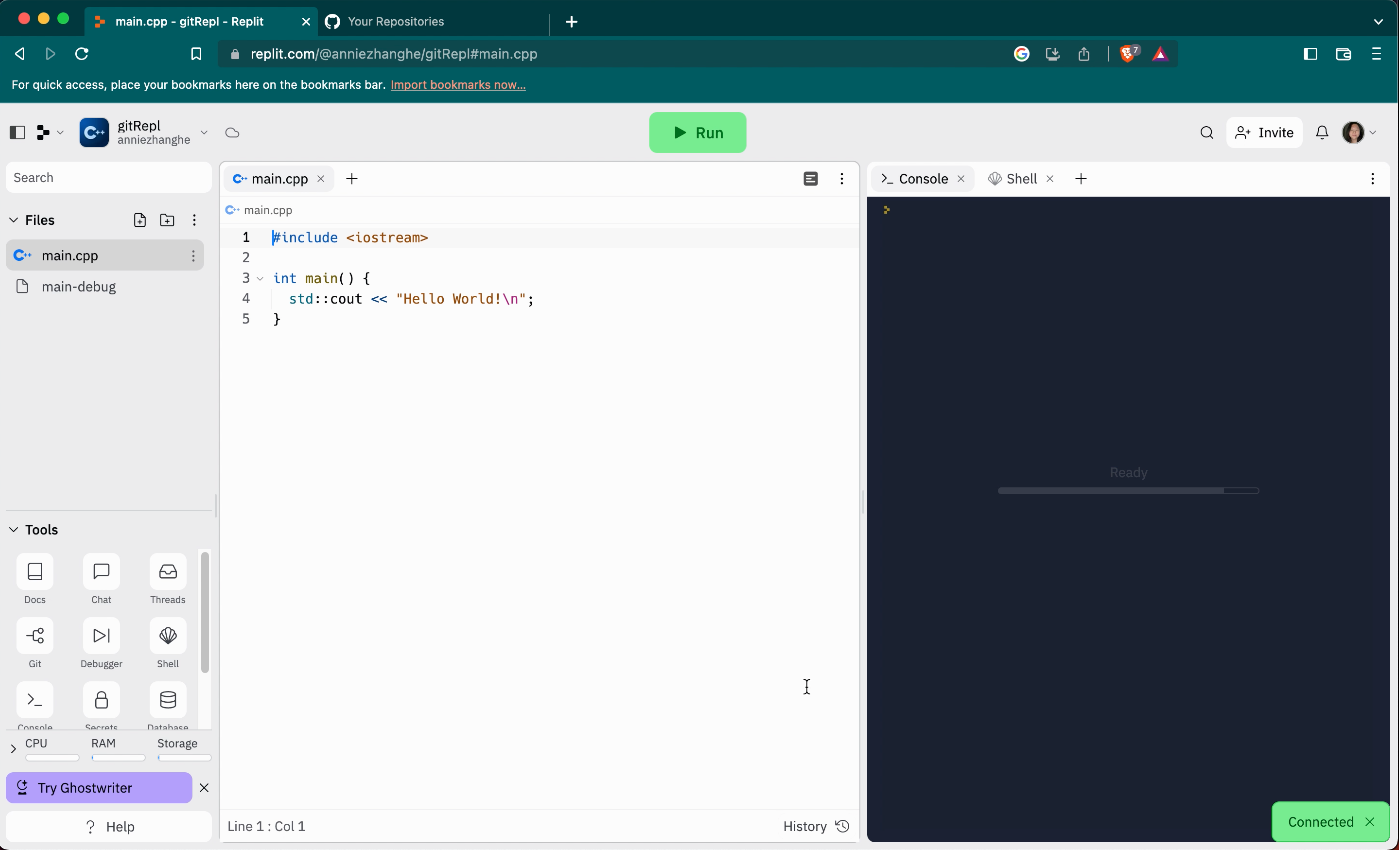Toggle the left sidebar layout icon
This screenshot has height=850, width=1399.
(x=17, y=131)
